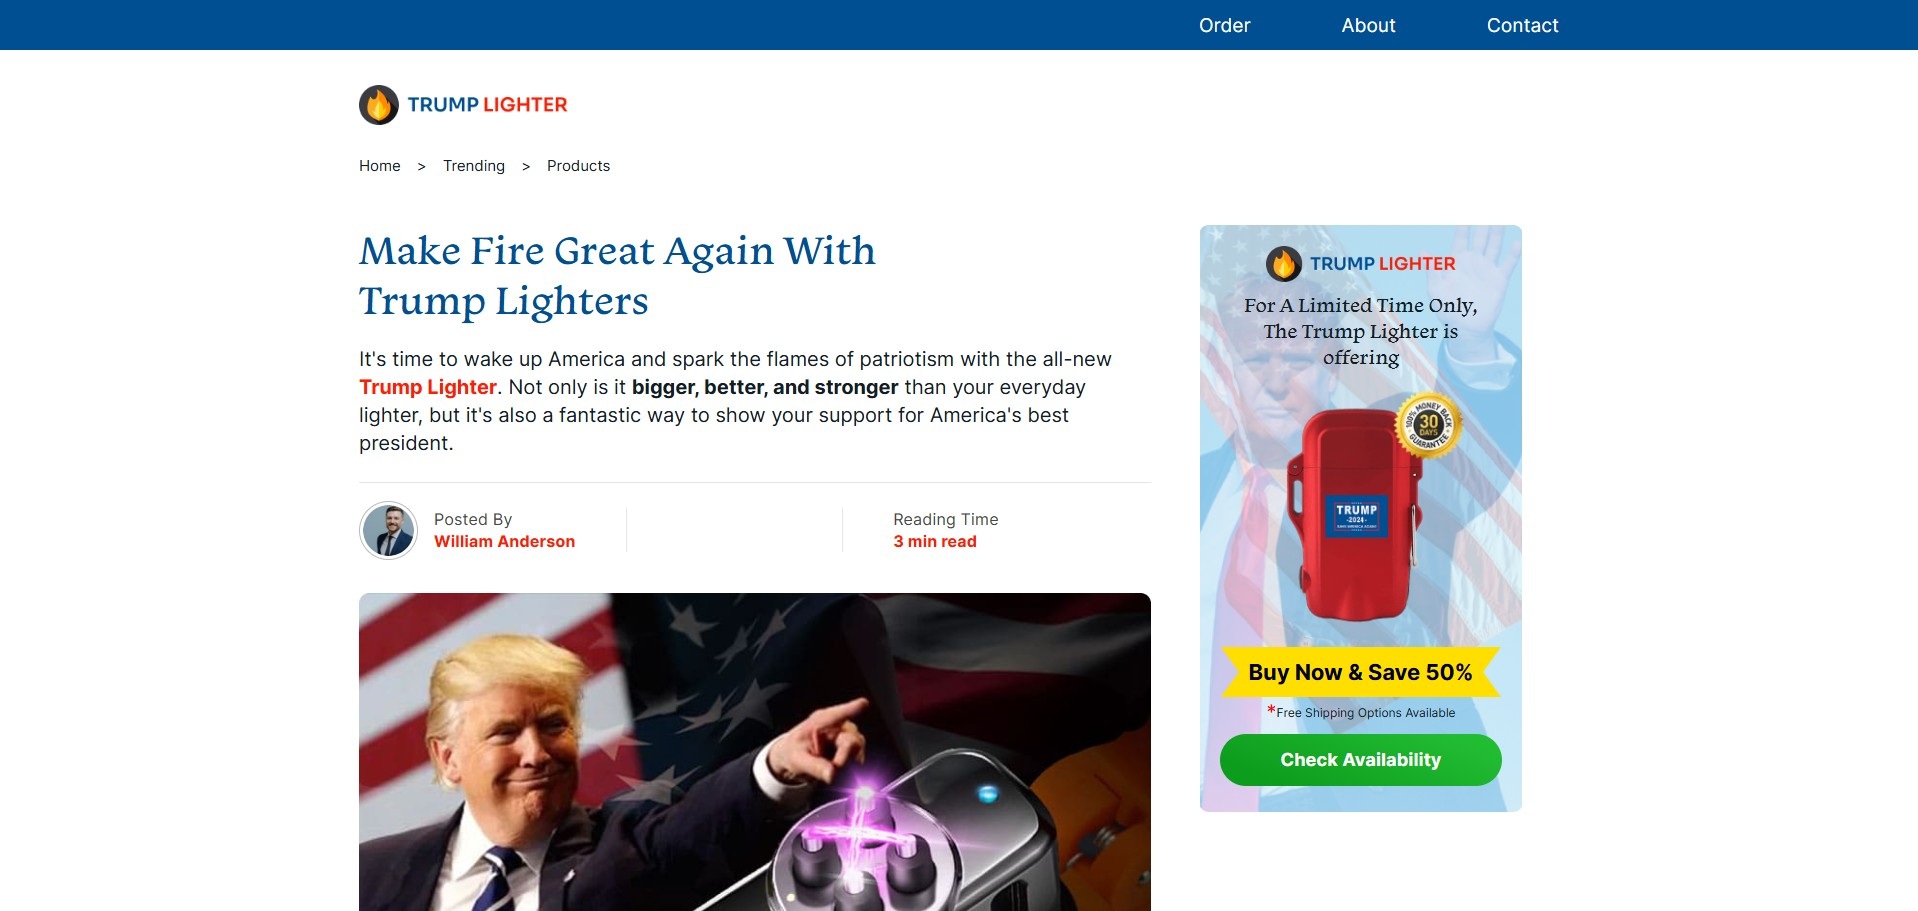Click William Anderson's author avatar
The image size is (1918, 911).
tap(389, 530)
